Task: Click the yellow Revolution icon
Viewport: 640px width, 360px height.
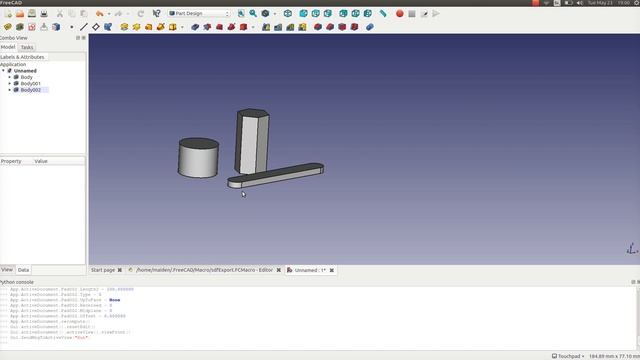Action: (136, 27)
